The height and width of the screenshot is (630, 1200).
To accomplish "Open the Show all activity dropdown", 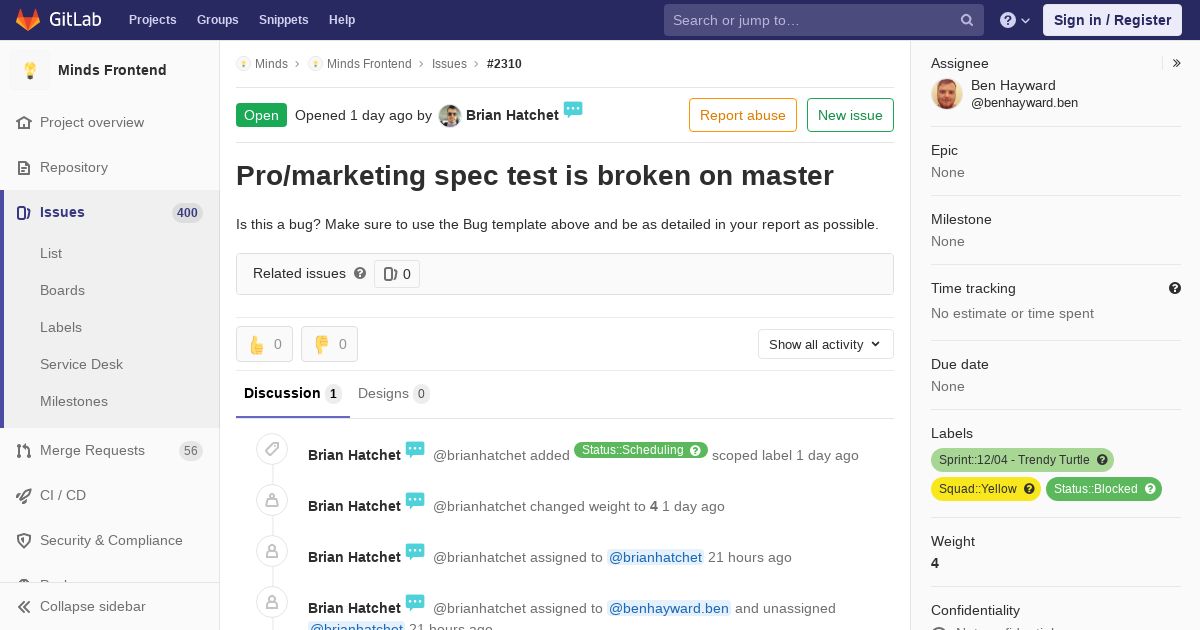I will click(825, 344).
